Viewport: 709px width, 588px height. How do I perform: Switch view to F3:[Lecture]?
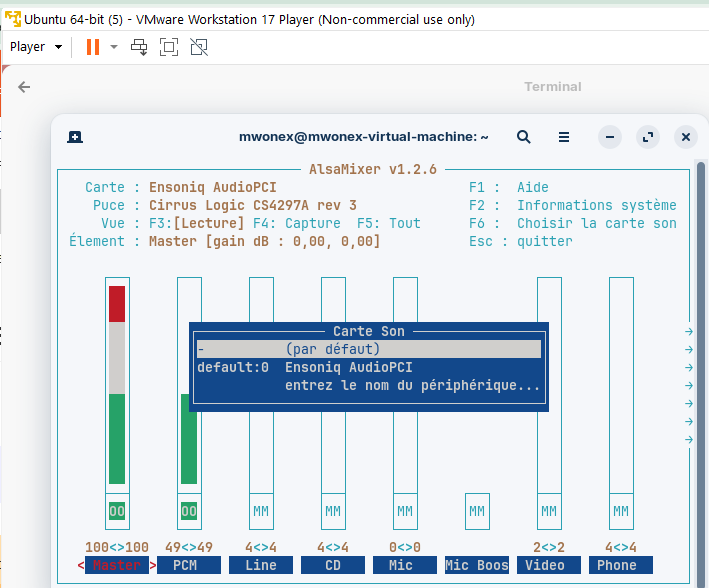[197, 223]
